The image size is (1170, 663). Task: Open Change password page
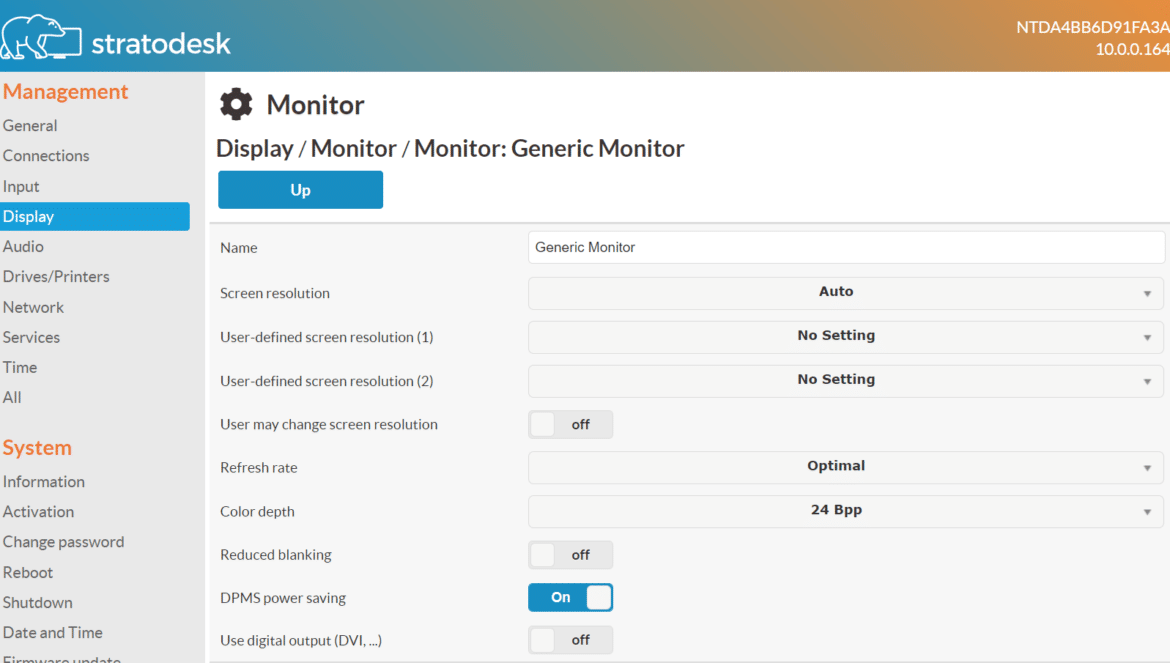(63, 541)
